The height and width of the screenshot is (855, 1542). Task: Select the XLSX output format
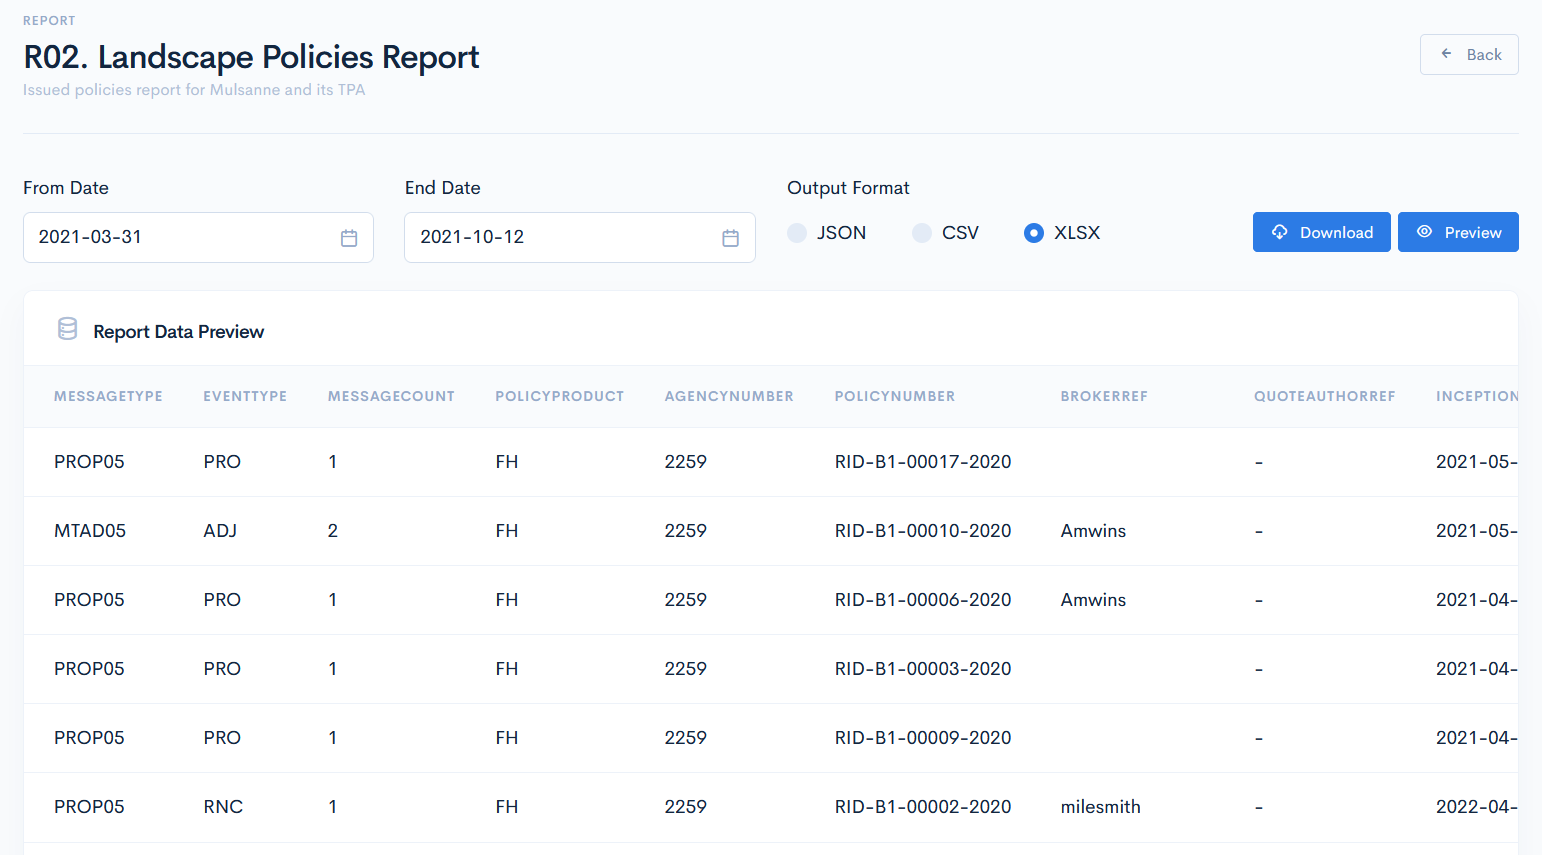click(1034, 233)
